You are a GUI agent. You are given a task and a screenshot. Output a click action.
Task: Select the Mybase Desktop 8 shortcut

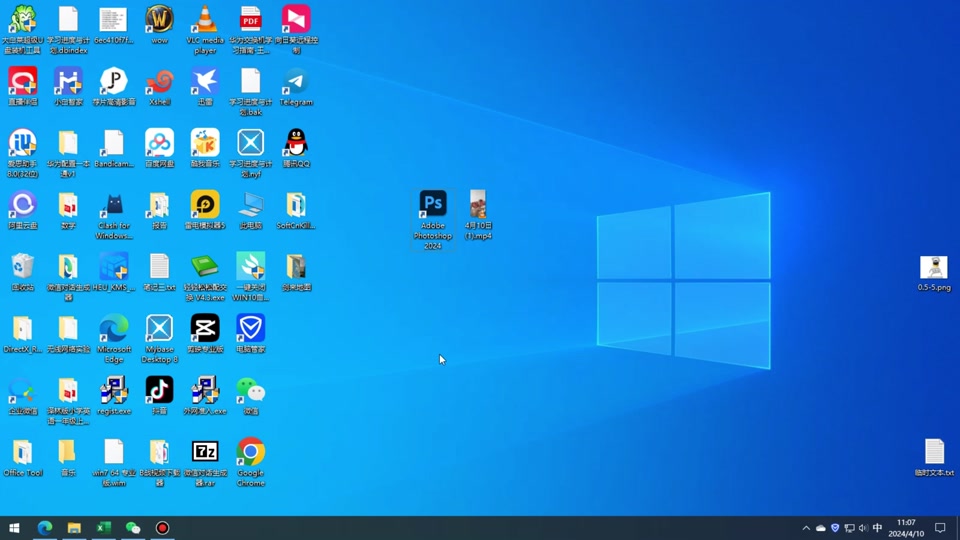pos(159,339)
